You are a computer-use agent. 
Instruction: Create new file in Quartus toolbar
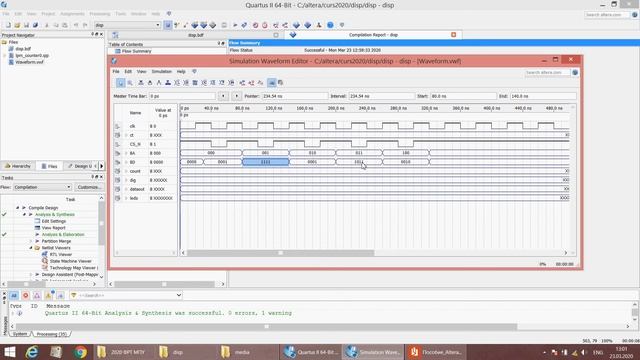(8, 25)
